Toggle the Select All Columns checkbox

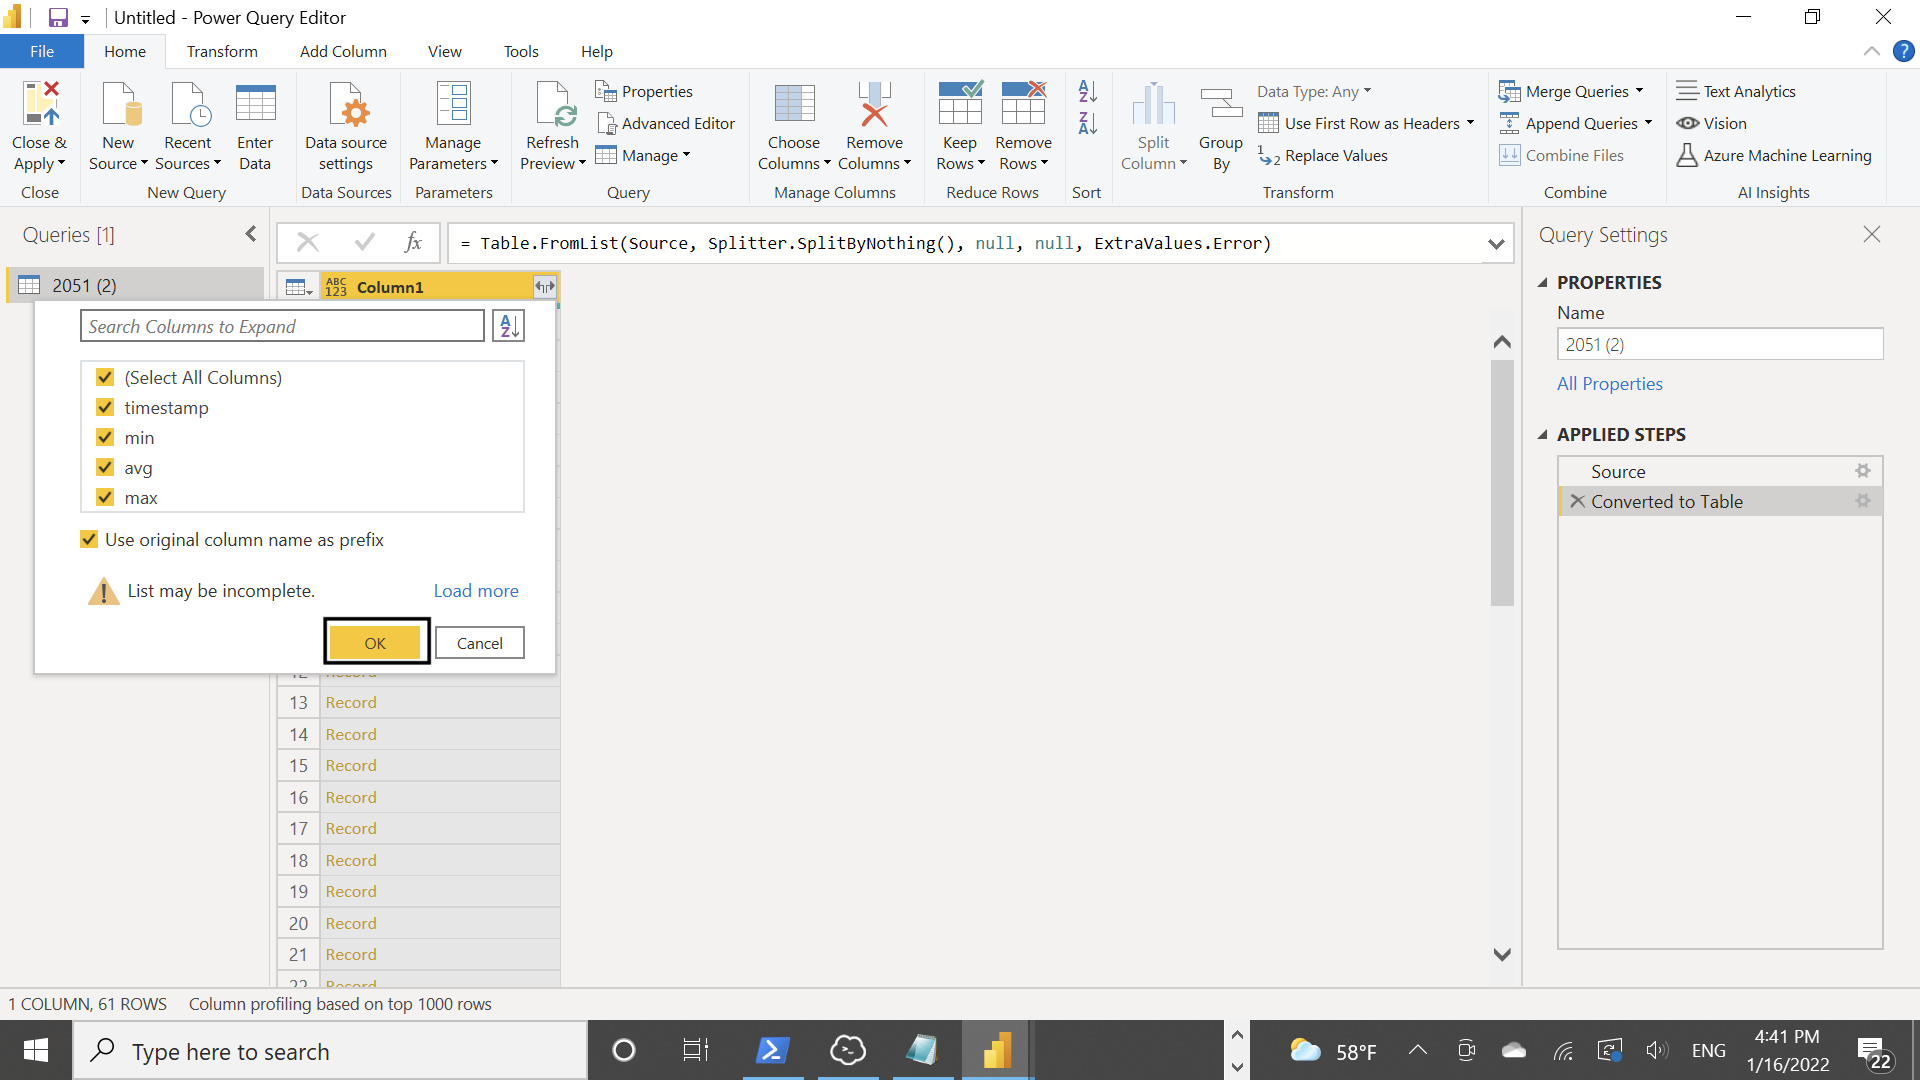click(x=105, y=377)
